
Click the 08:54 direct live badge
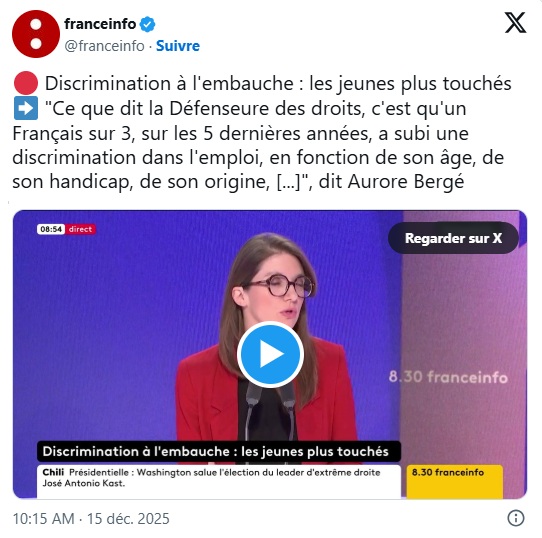pyautogui.click(x=66, y=229)
